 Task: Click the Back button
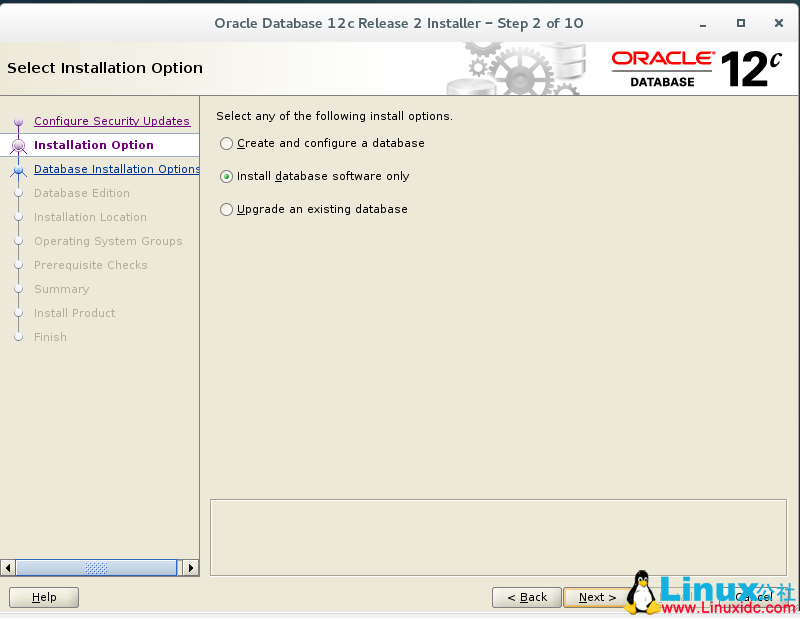click(x=527, y=597)
